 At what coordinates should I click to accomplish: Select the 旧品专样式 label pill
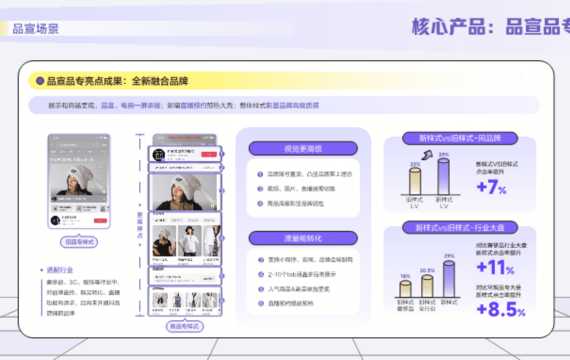click(x=79, y=242)
